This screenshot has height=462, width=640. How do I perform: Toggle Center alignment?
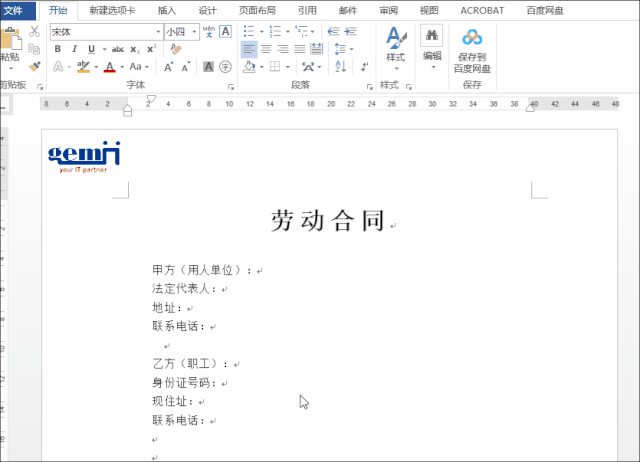(266, 49)
